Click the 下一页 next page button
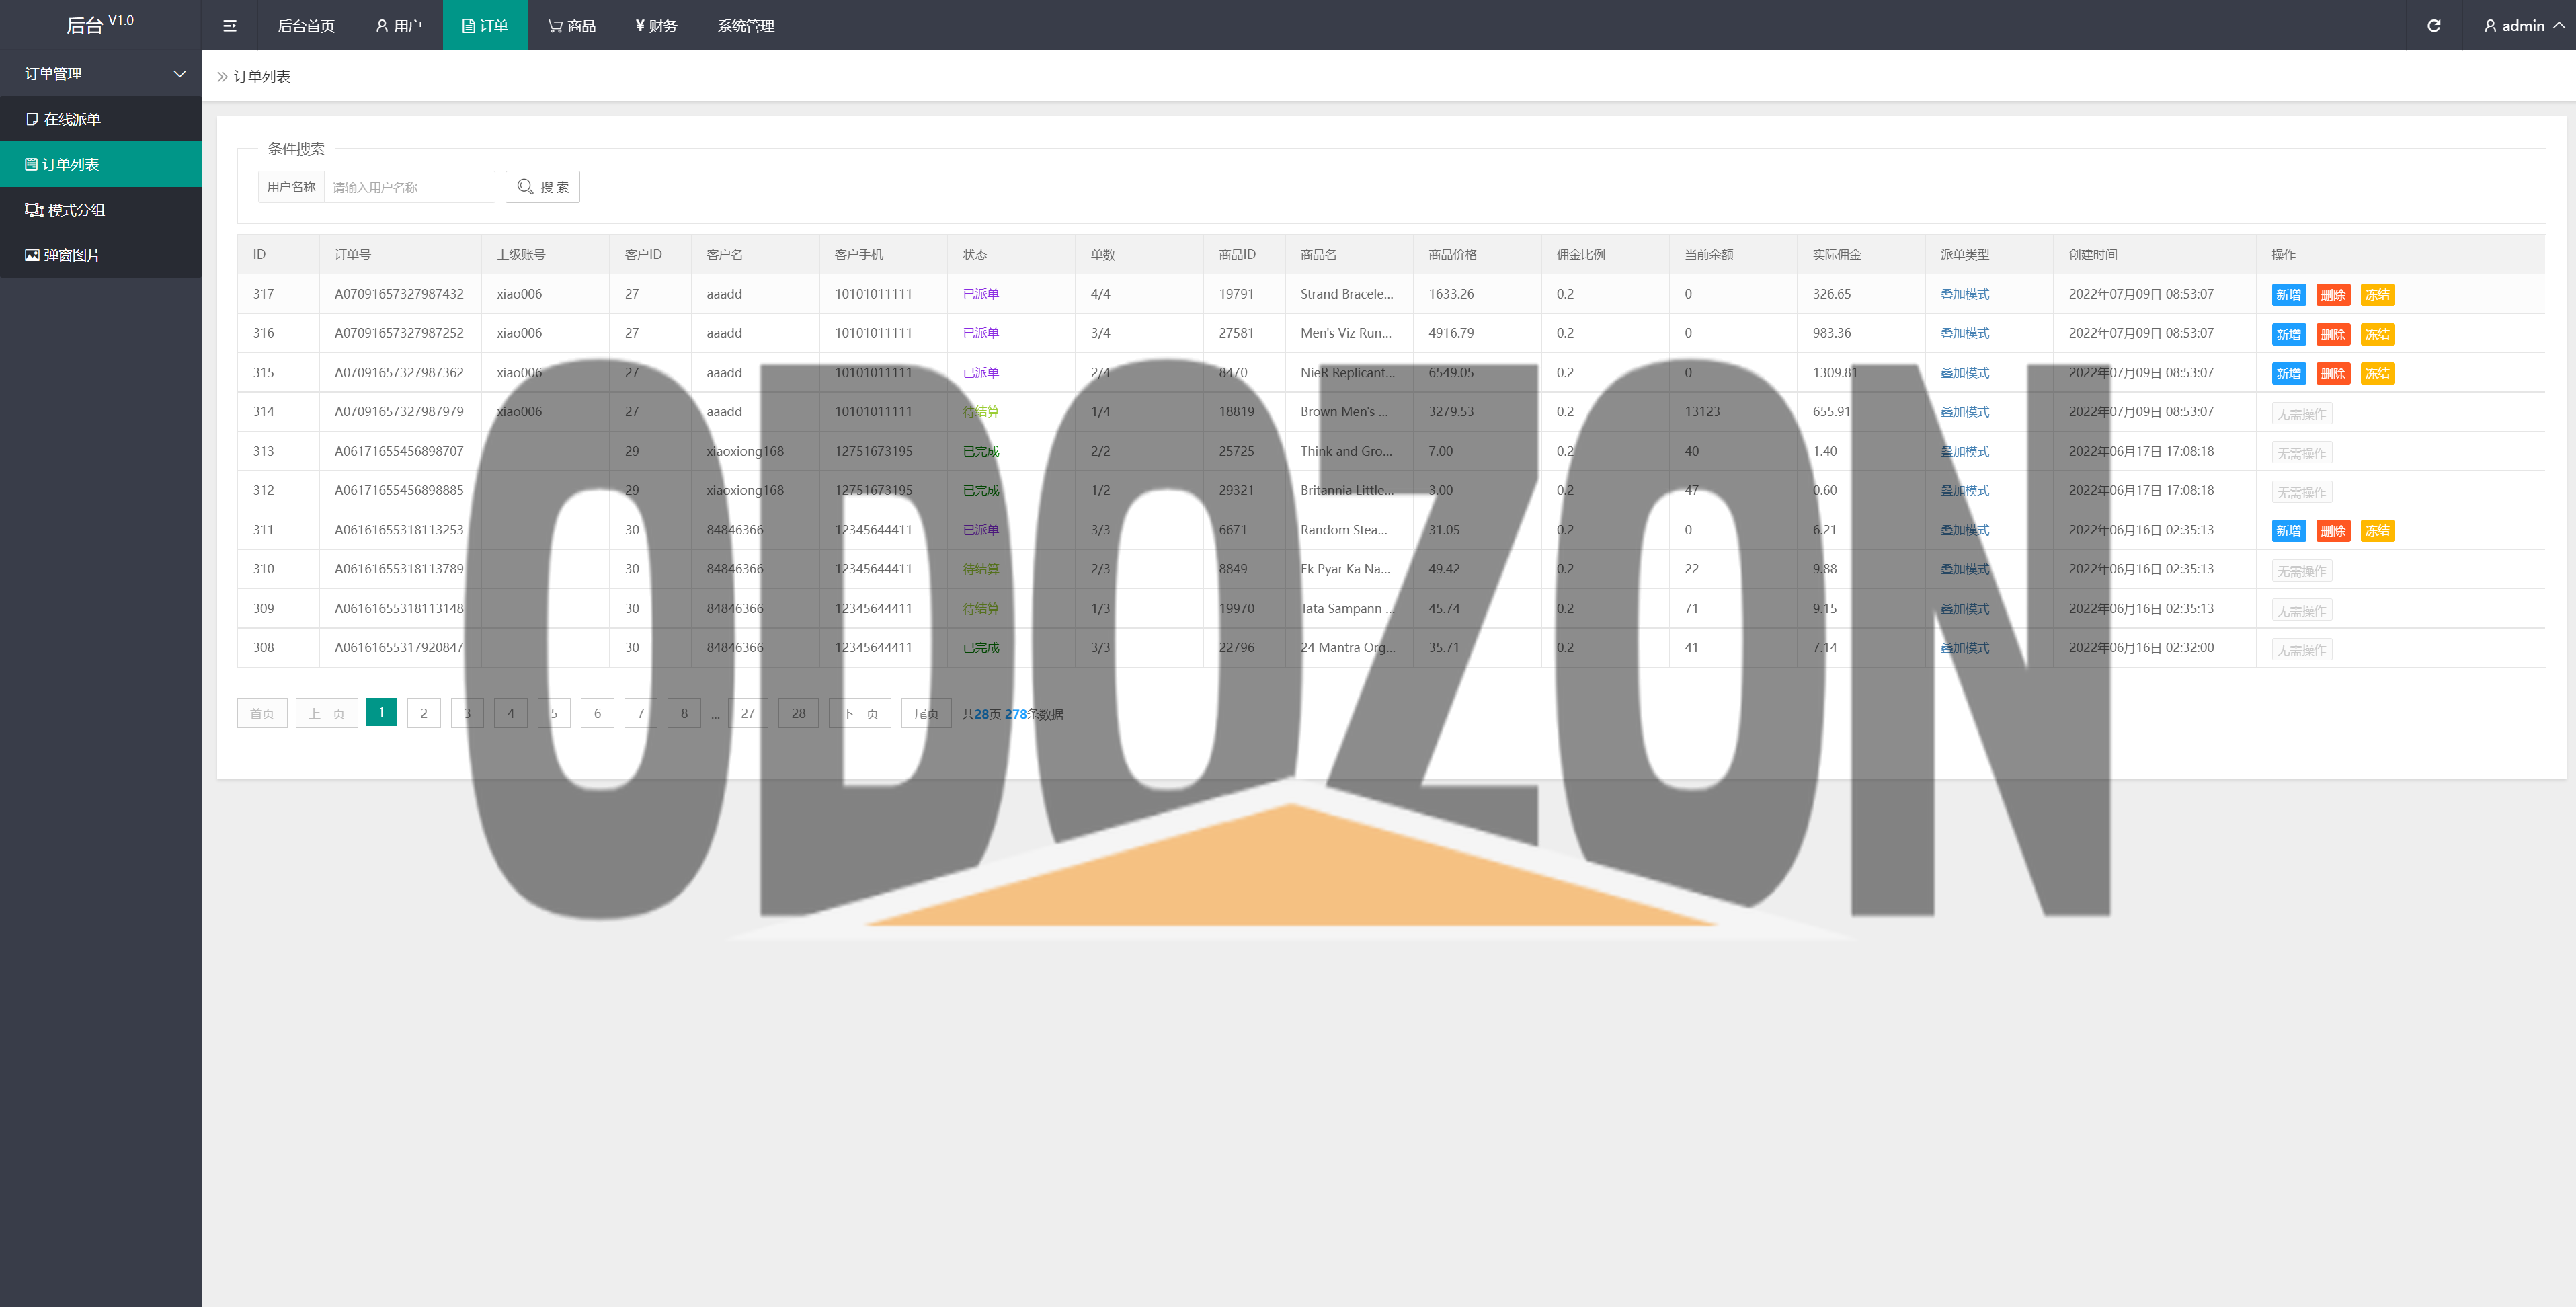The image size is (2576, 1307). click(860, 713)
